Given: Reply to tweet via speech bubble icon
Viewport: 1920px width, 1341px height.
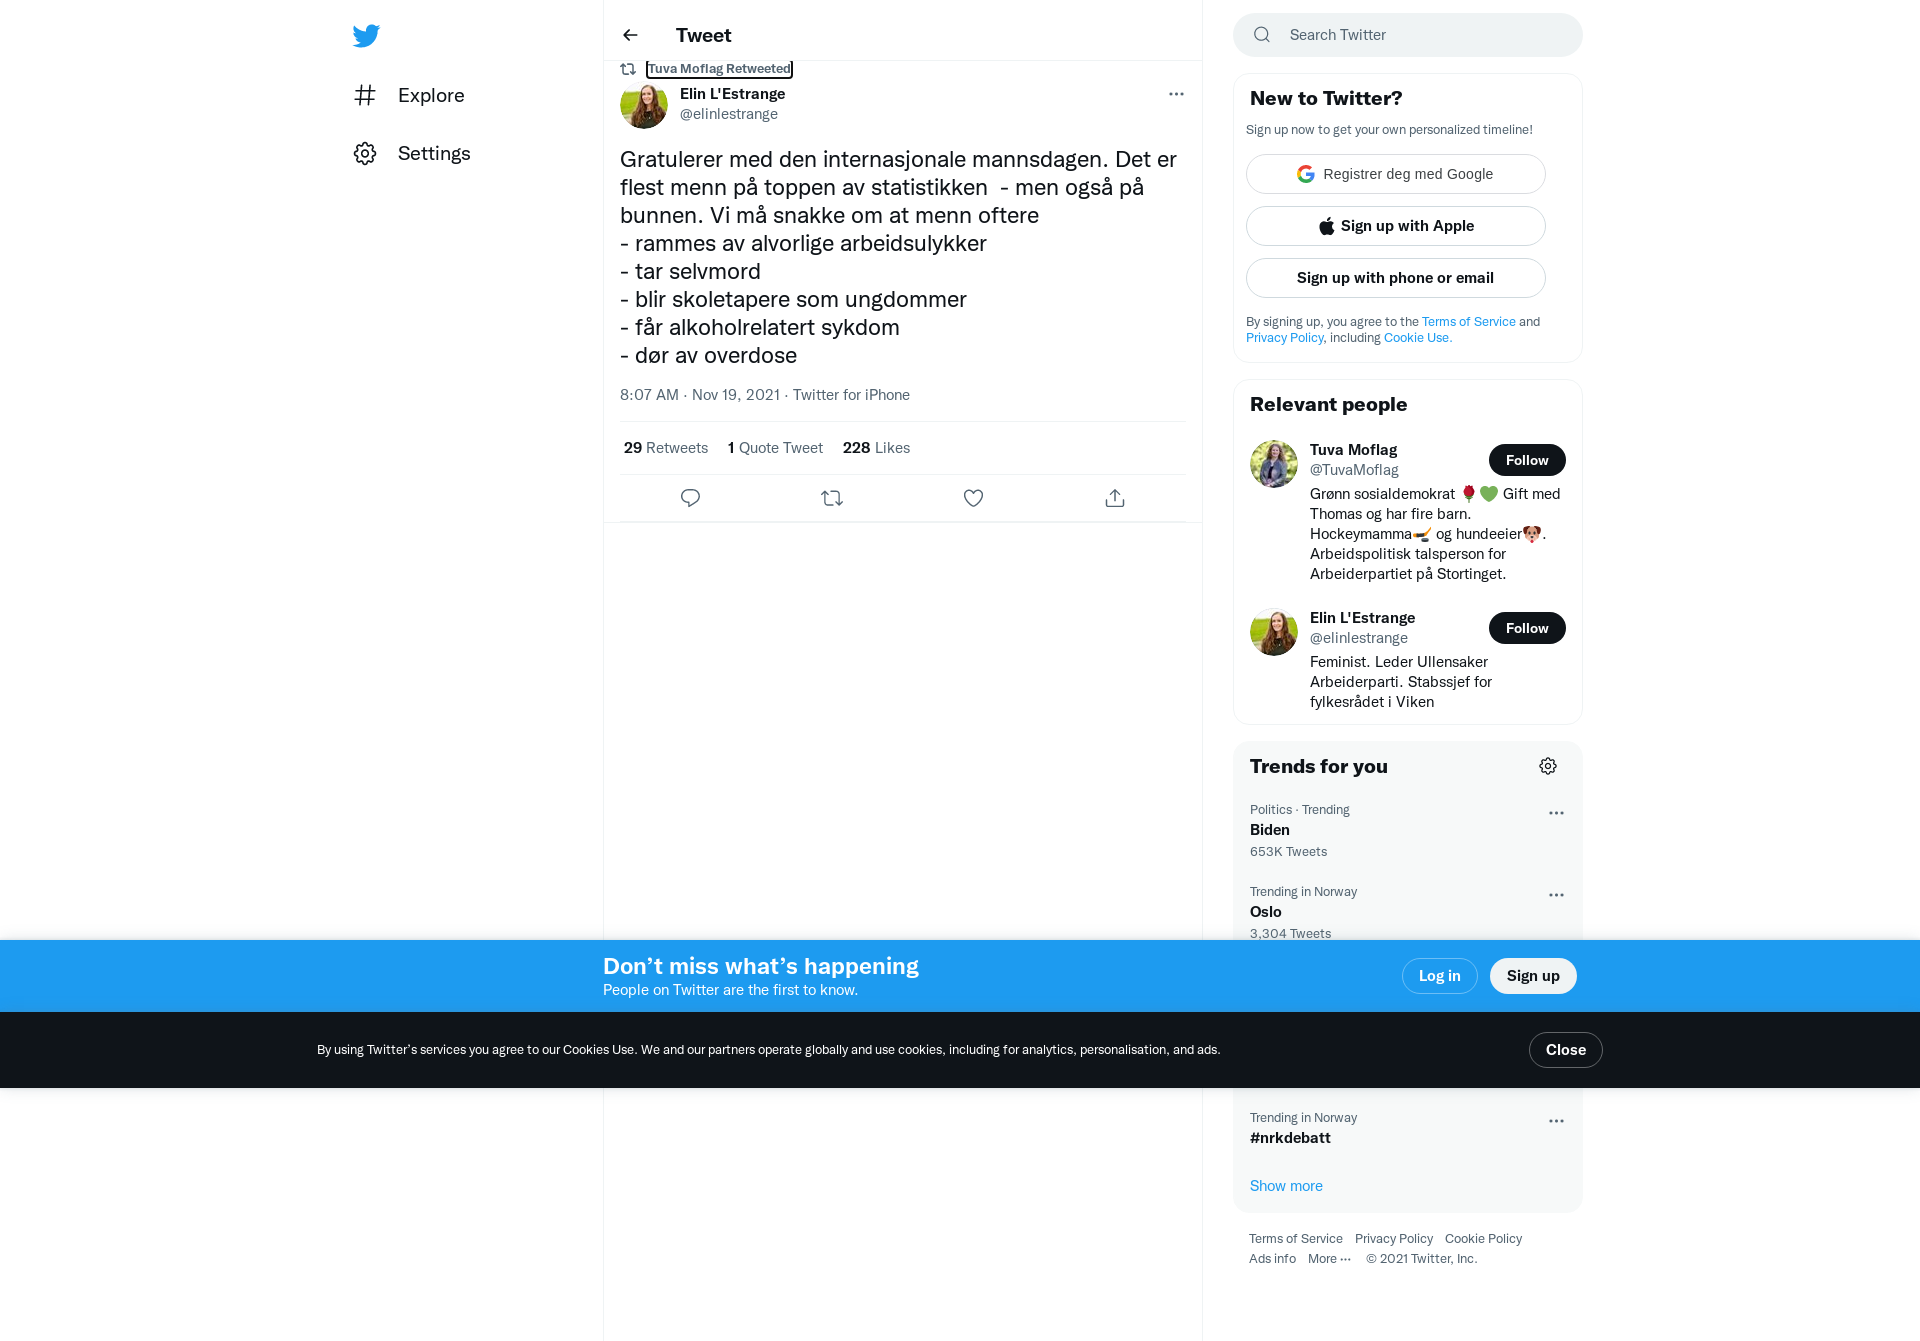Looking at the screenshot, I should click(690, 498).
